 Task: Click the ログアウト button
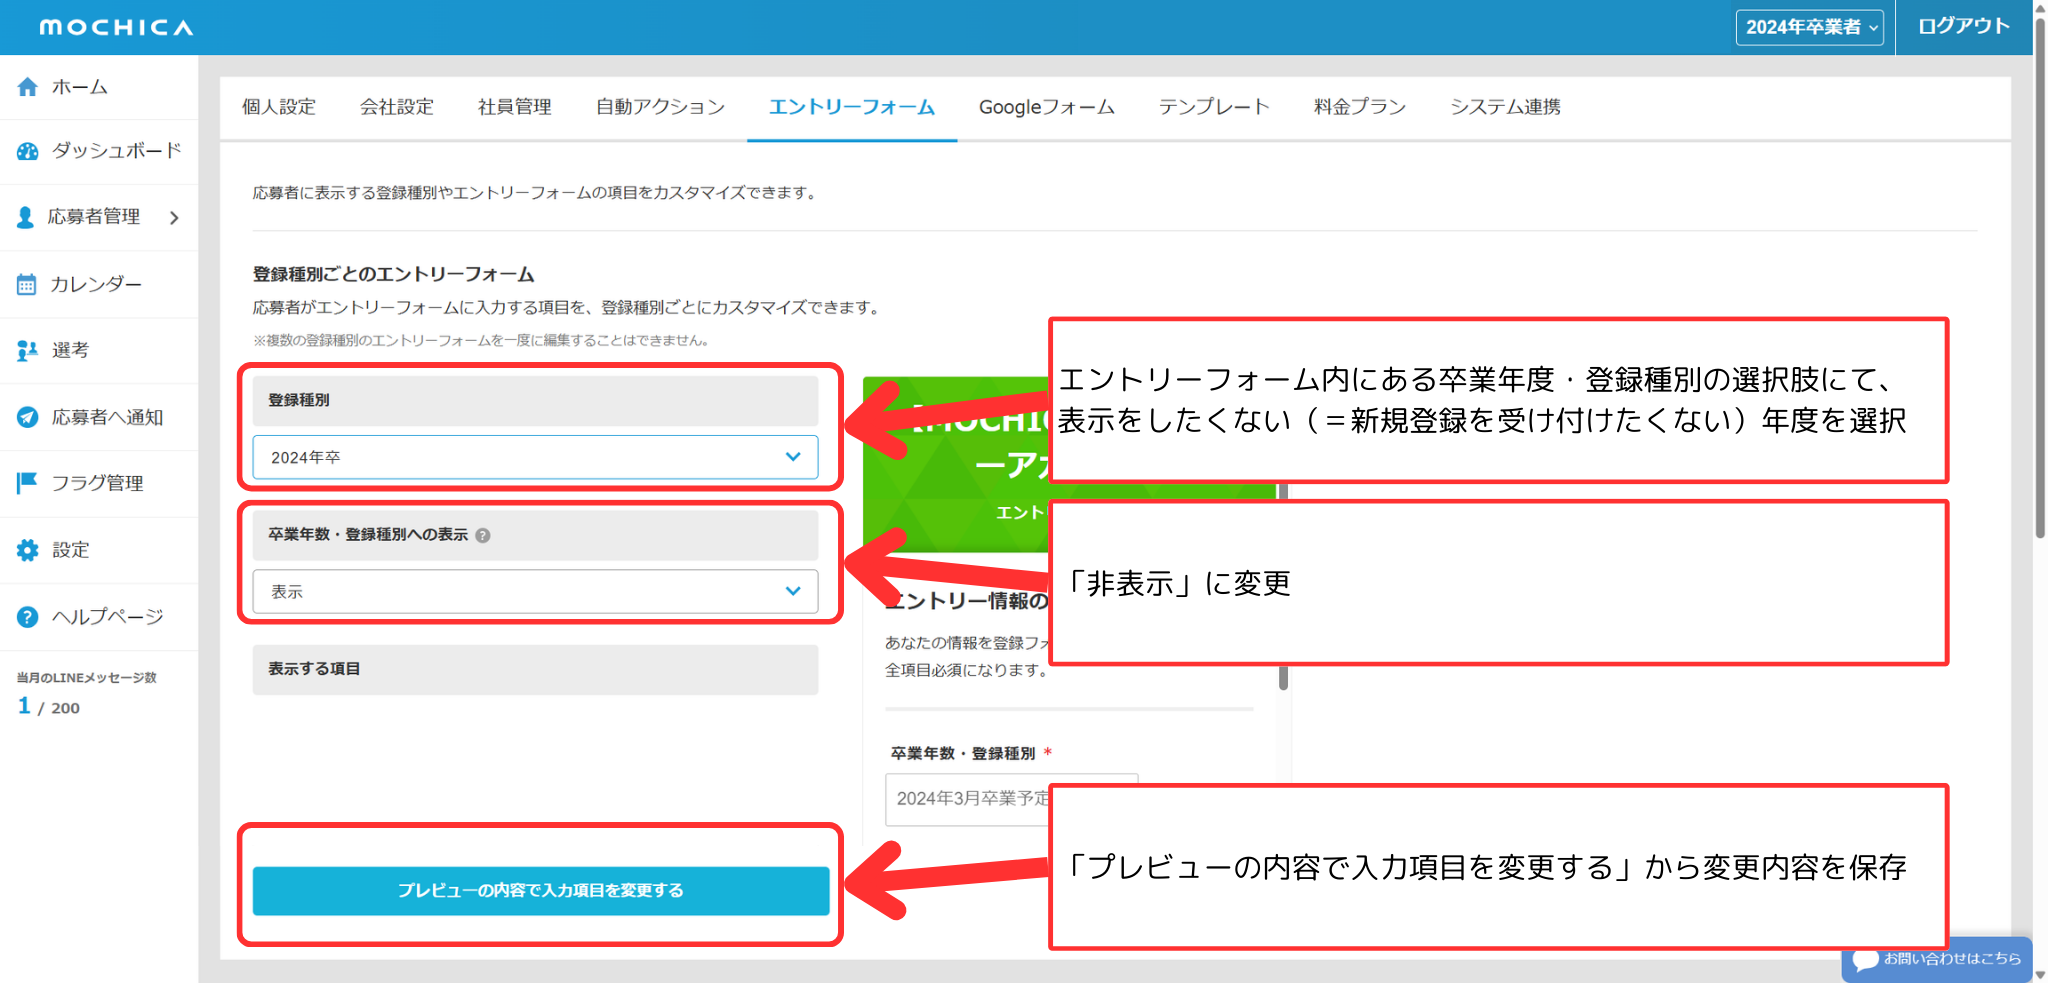tap(1963, 27)
